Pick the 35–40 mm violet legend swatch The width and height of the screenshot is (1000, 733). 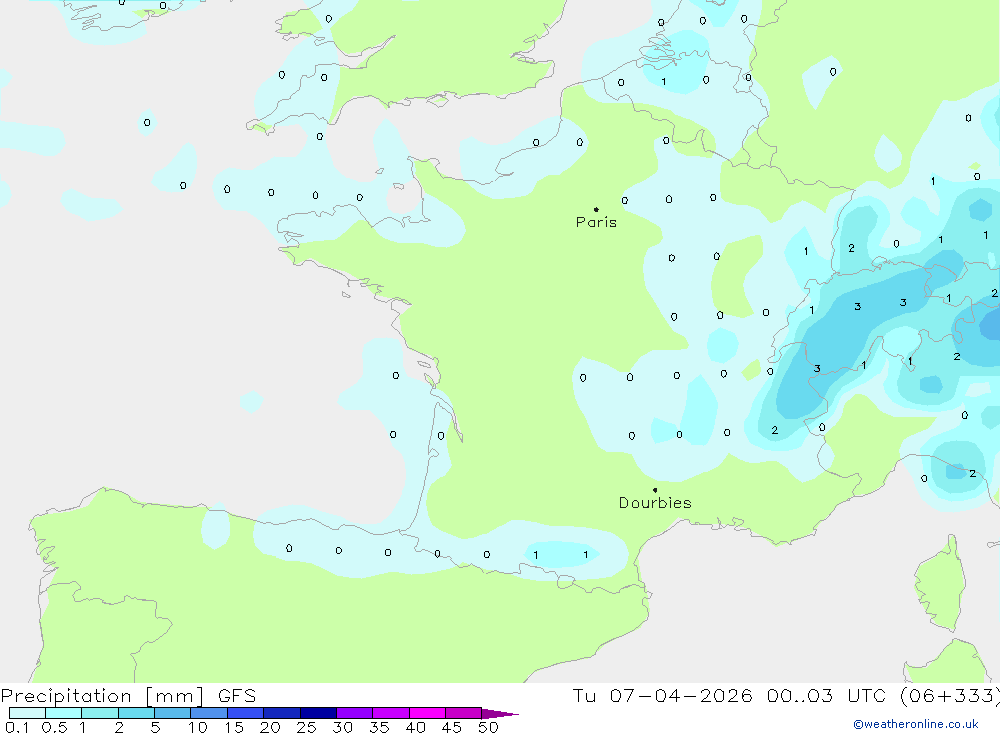tap(391, 713)
